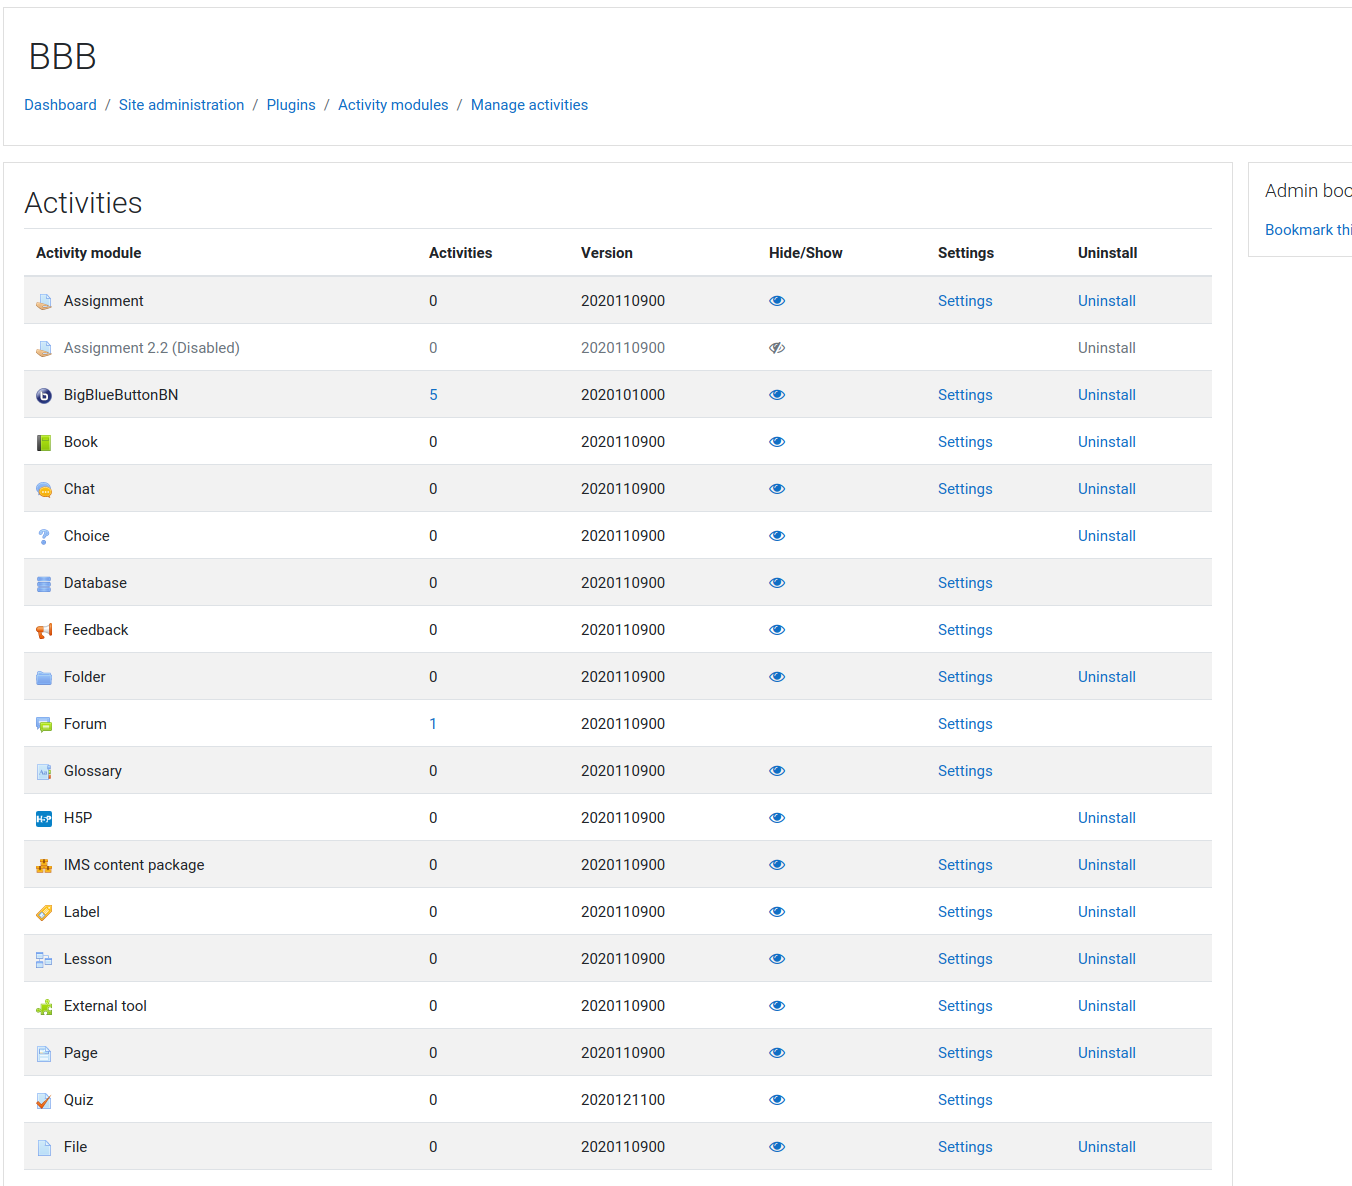
Task: Uninstall Assignment 2.2 (Disabled)
Action: click(1107, 348)
